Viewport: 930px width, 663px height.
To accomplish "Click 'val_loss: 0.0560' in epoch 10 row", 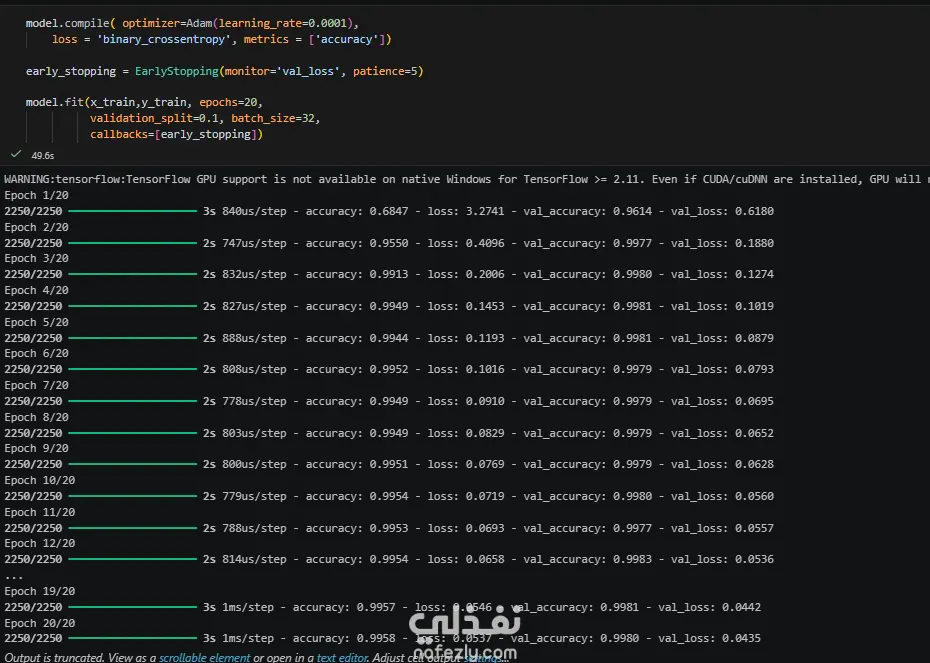I will point(722,496).
